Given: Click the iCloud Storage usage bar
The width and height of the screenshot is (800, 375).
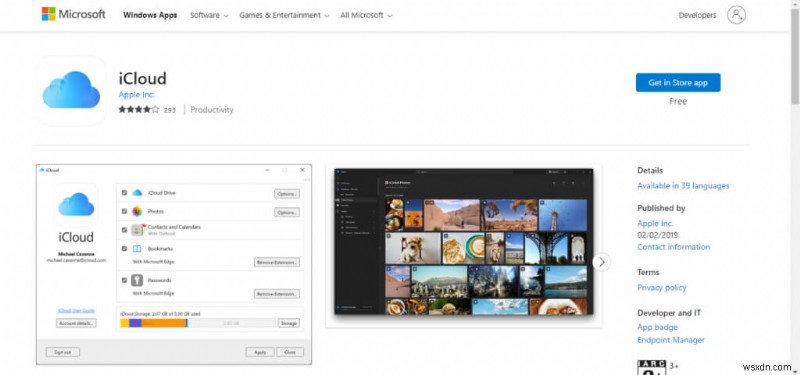Looking at the screenshot, I should click(x=197, y=323).
